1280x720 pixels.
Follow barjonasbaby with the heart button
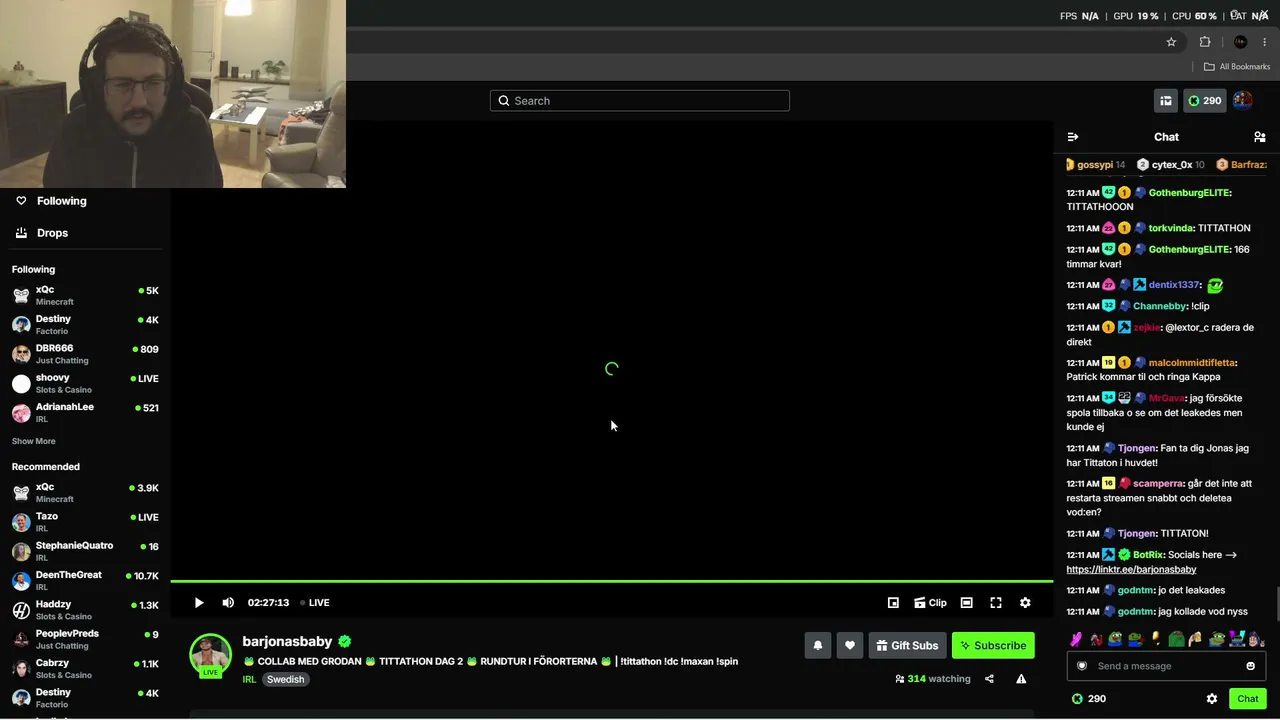click(x=850, y=646)
